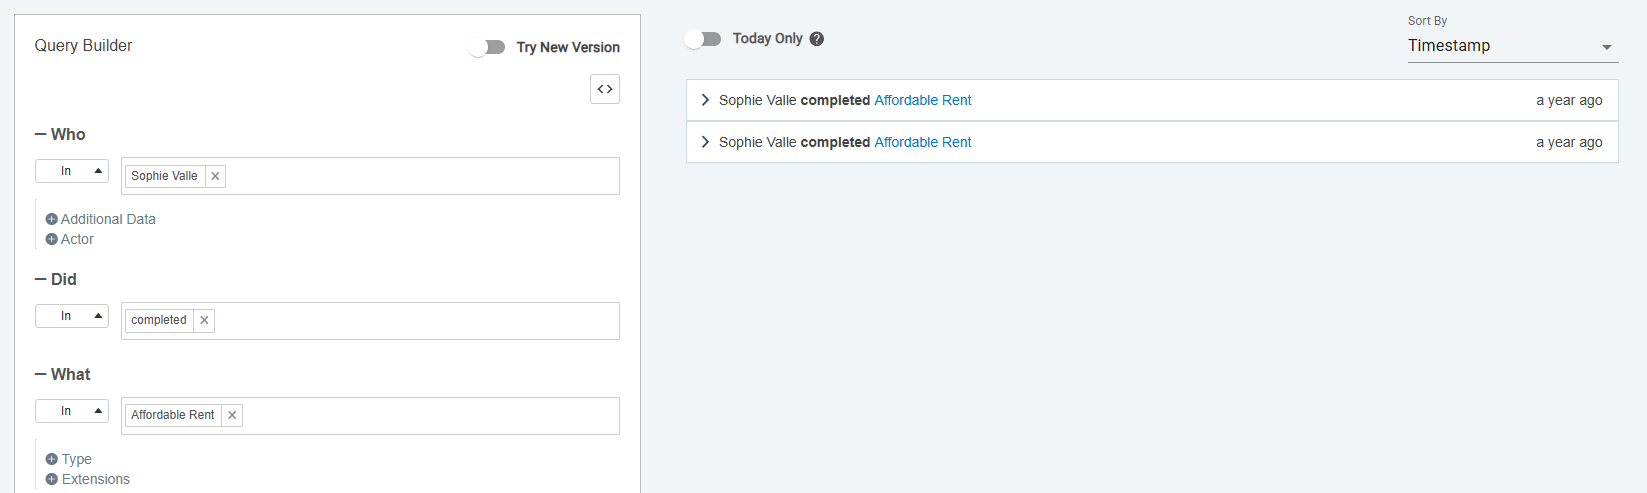Remove the completed verb chip
Image resolution: width=1647 pixels, height=493 pixels.
coord(204,320)
